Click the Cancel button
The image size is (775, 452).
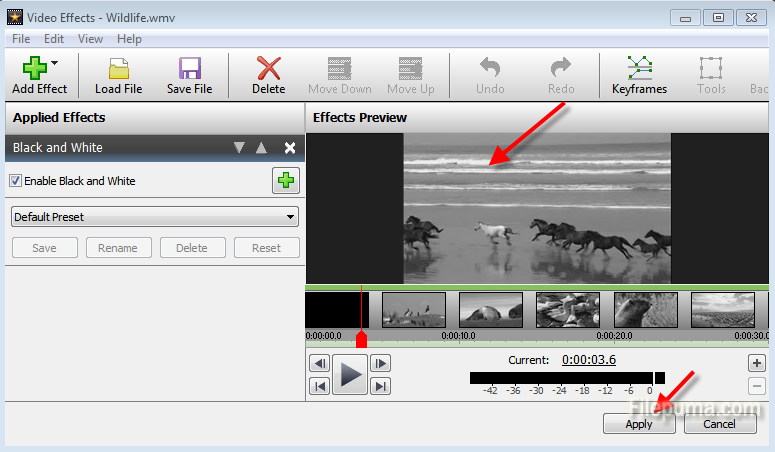click(719, 424)
